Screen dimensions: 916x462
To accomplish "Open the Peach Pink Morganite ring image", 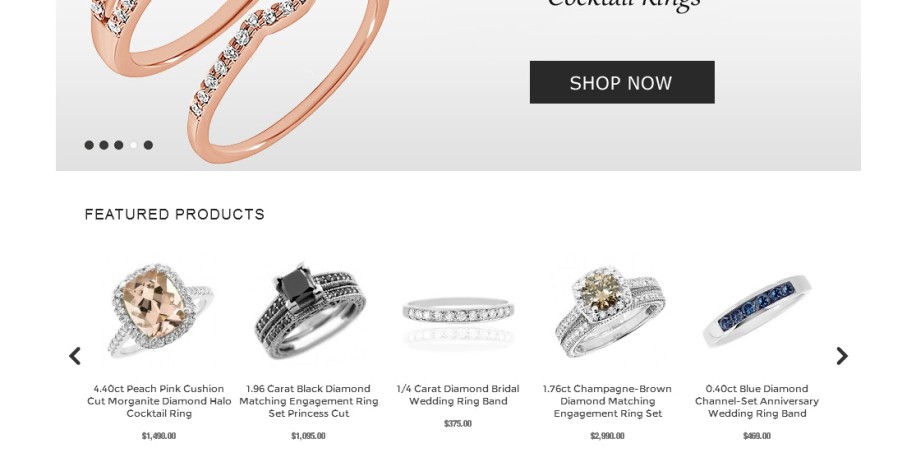I will coord(159,311).
